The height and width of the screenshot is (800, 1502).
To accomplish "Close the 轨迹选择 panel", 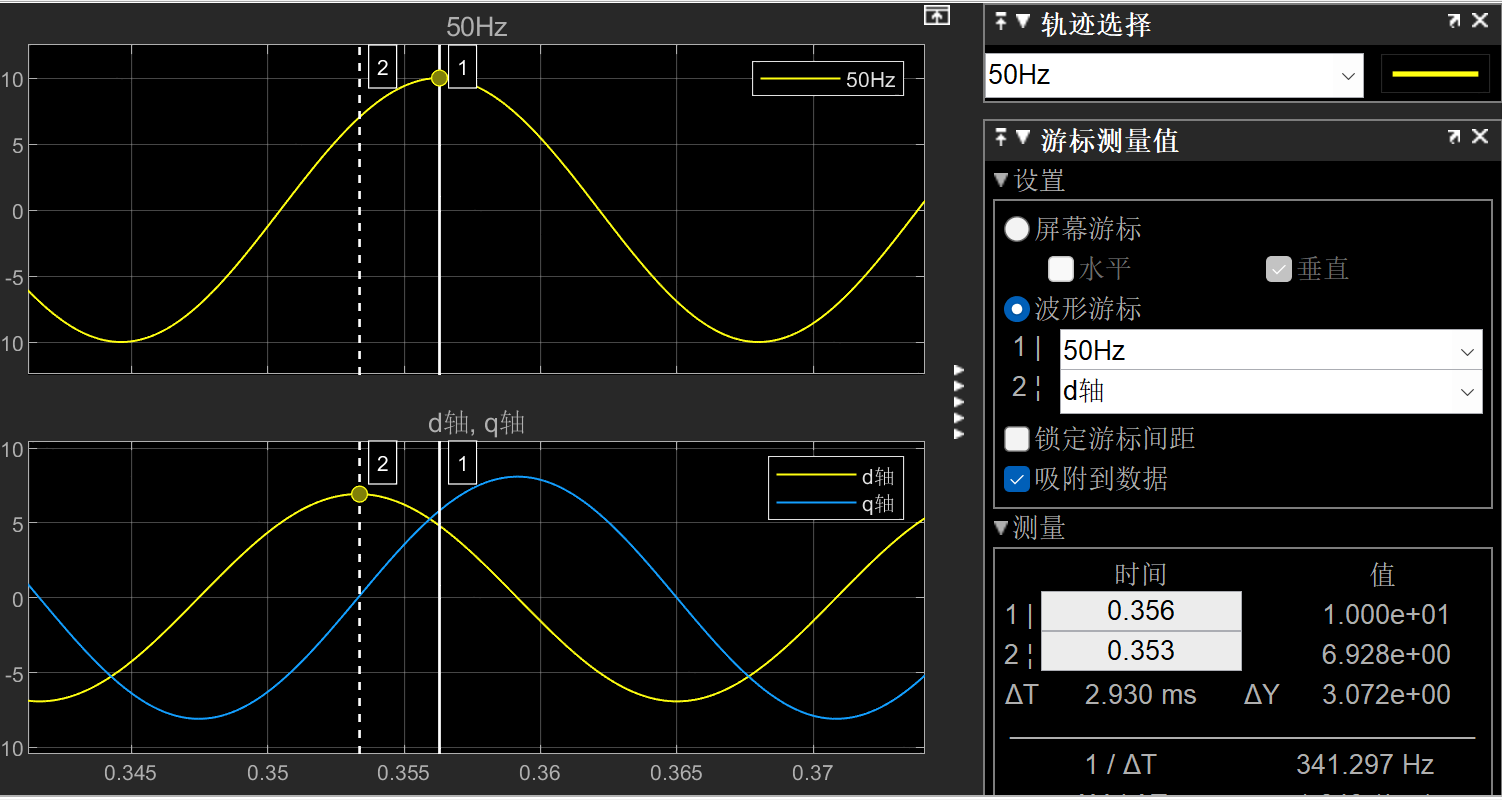I will coord(1480,22).
